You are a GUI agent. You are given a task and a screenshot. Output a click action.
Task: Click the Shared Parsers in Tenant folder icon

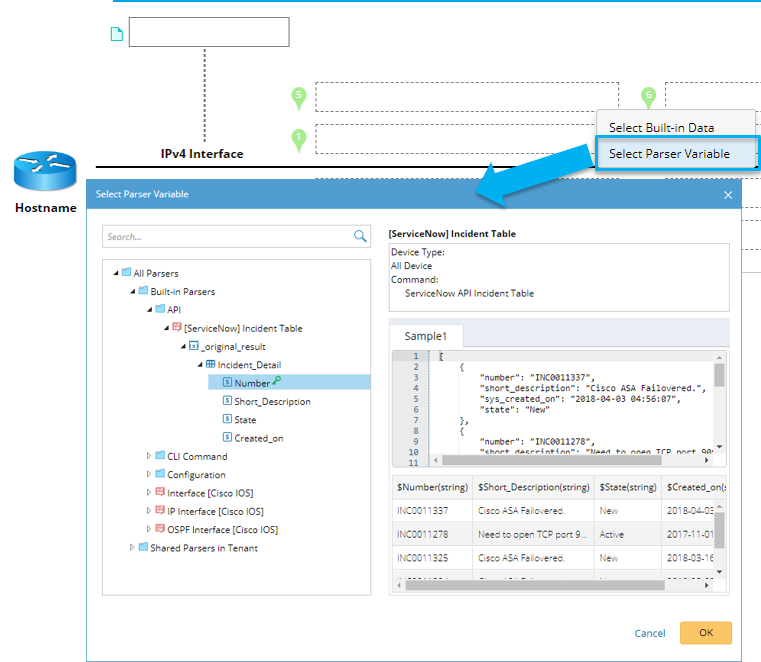[143, 547]
